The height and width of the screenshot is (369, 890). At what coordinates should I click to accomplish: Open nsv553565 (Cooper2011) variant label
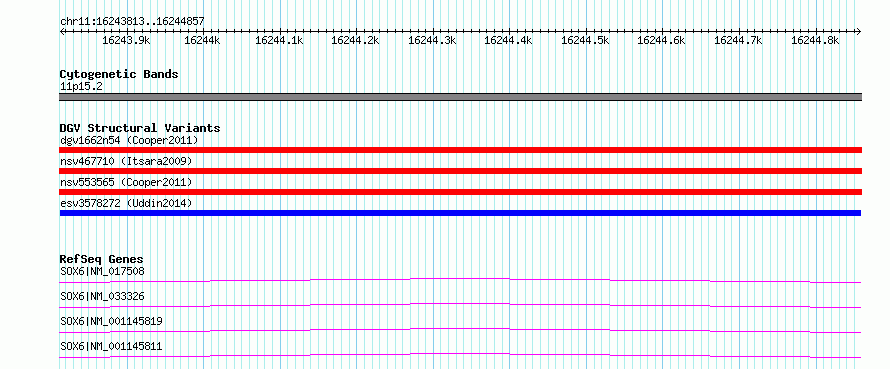(126, 182)
